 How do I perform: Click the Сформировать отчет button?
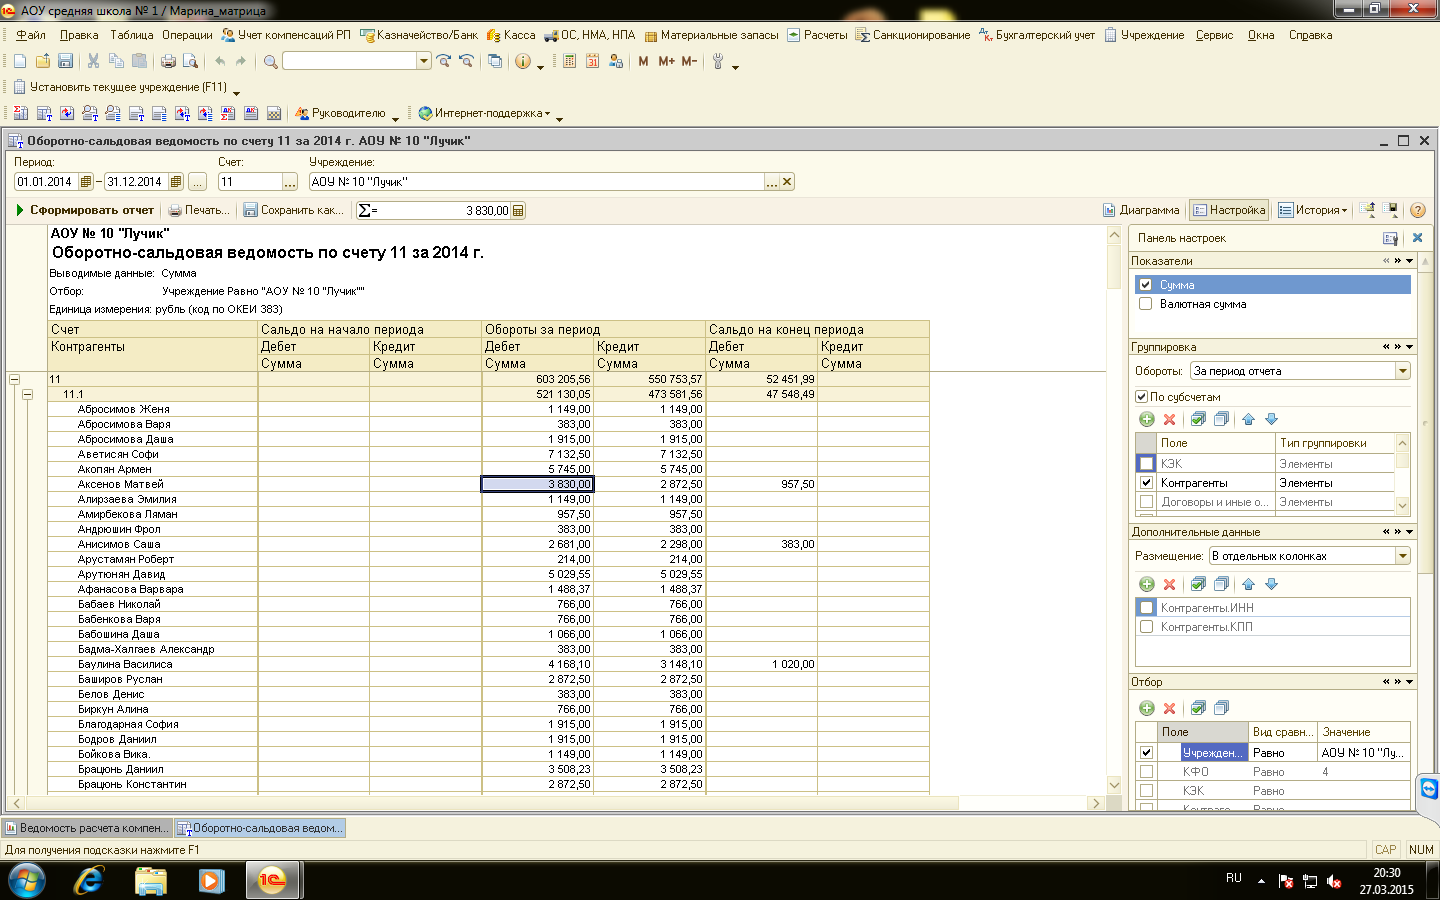85,210
